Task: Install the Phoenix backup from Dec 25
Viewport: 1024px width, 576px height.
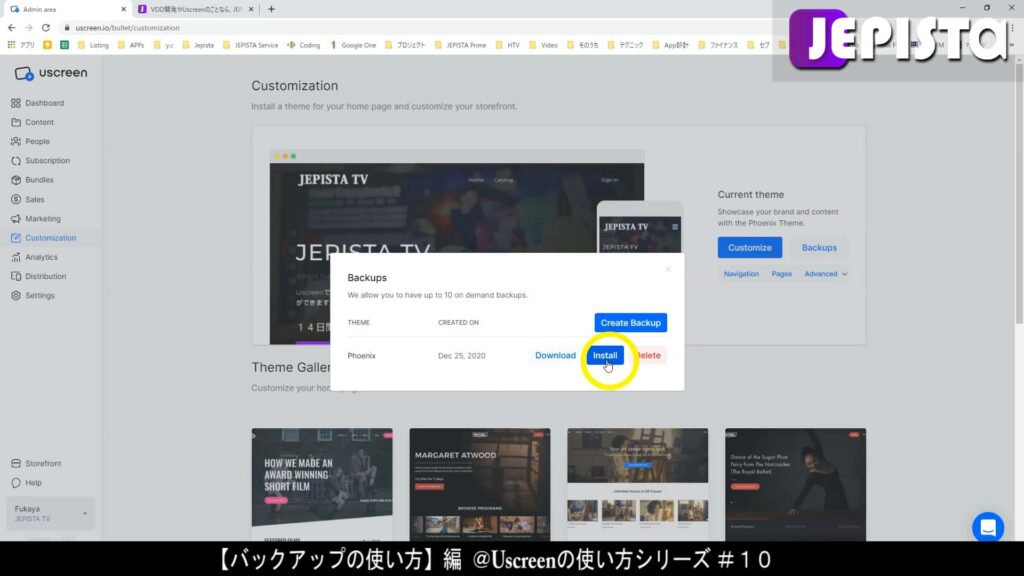Action: pyautogui.click(x=604, y=355)
